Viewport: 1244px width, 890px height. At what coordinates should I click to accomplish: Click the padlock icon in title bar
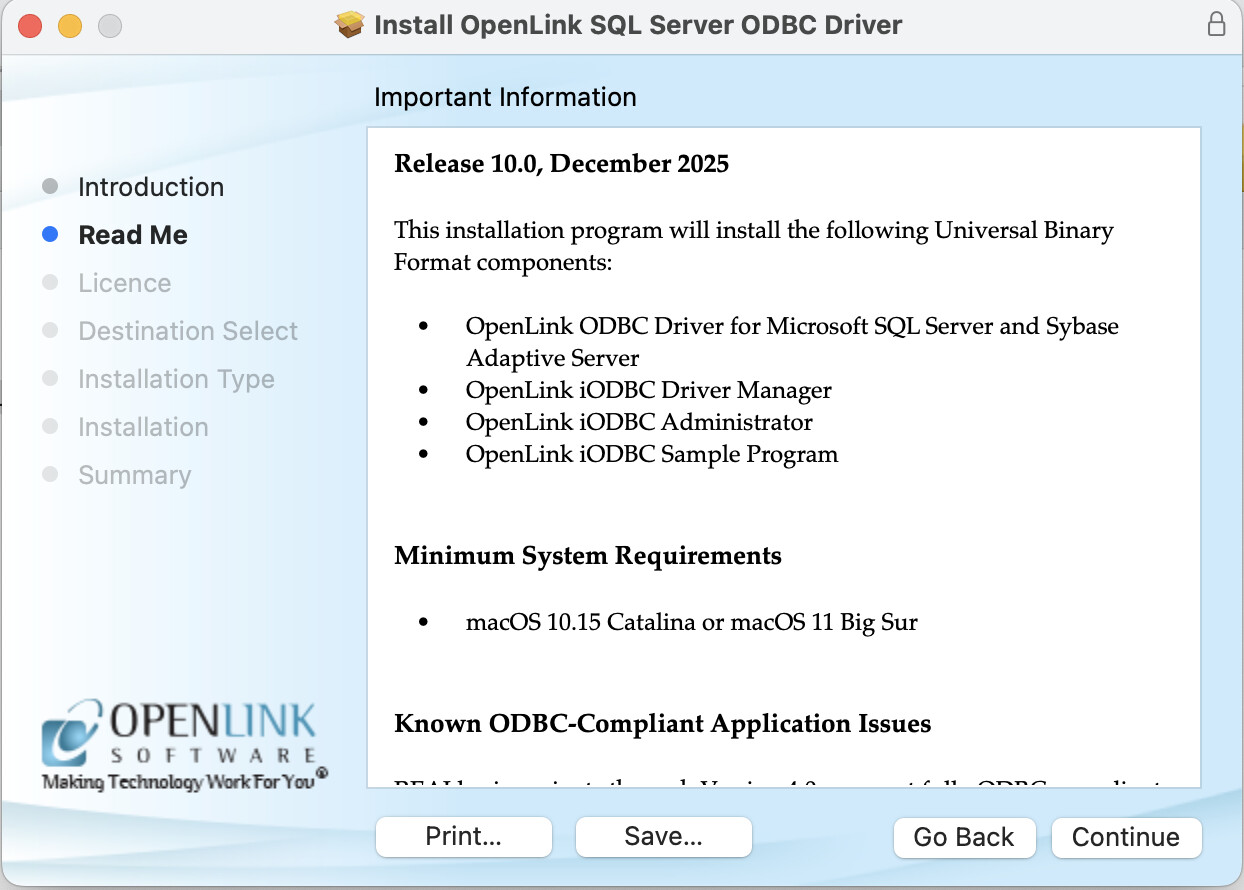(1216, 25)
